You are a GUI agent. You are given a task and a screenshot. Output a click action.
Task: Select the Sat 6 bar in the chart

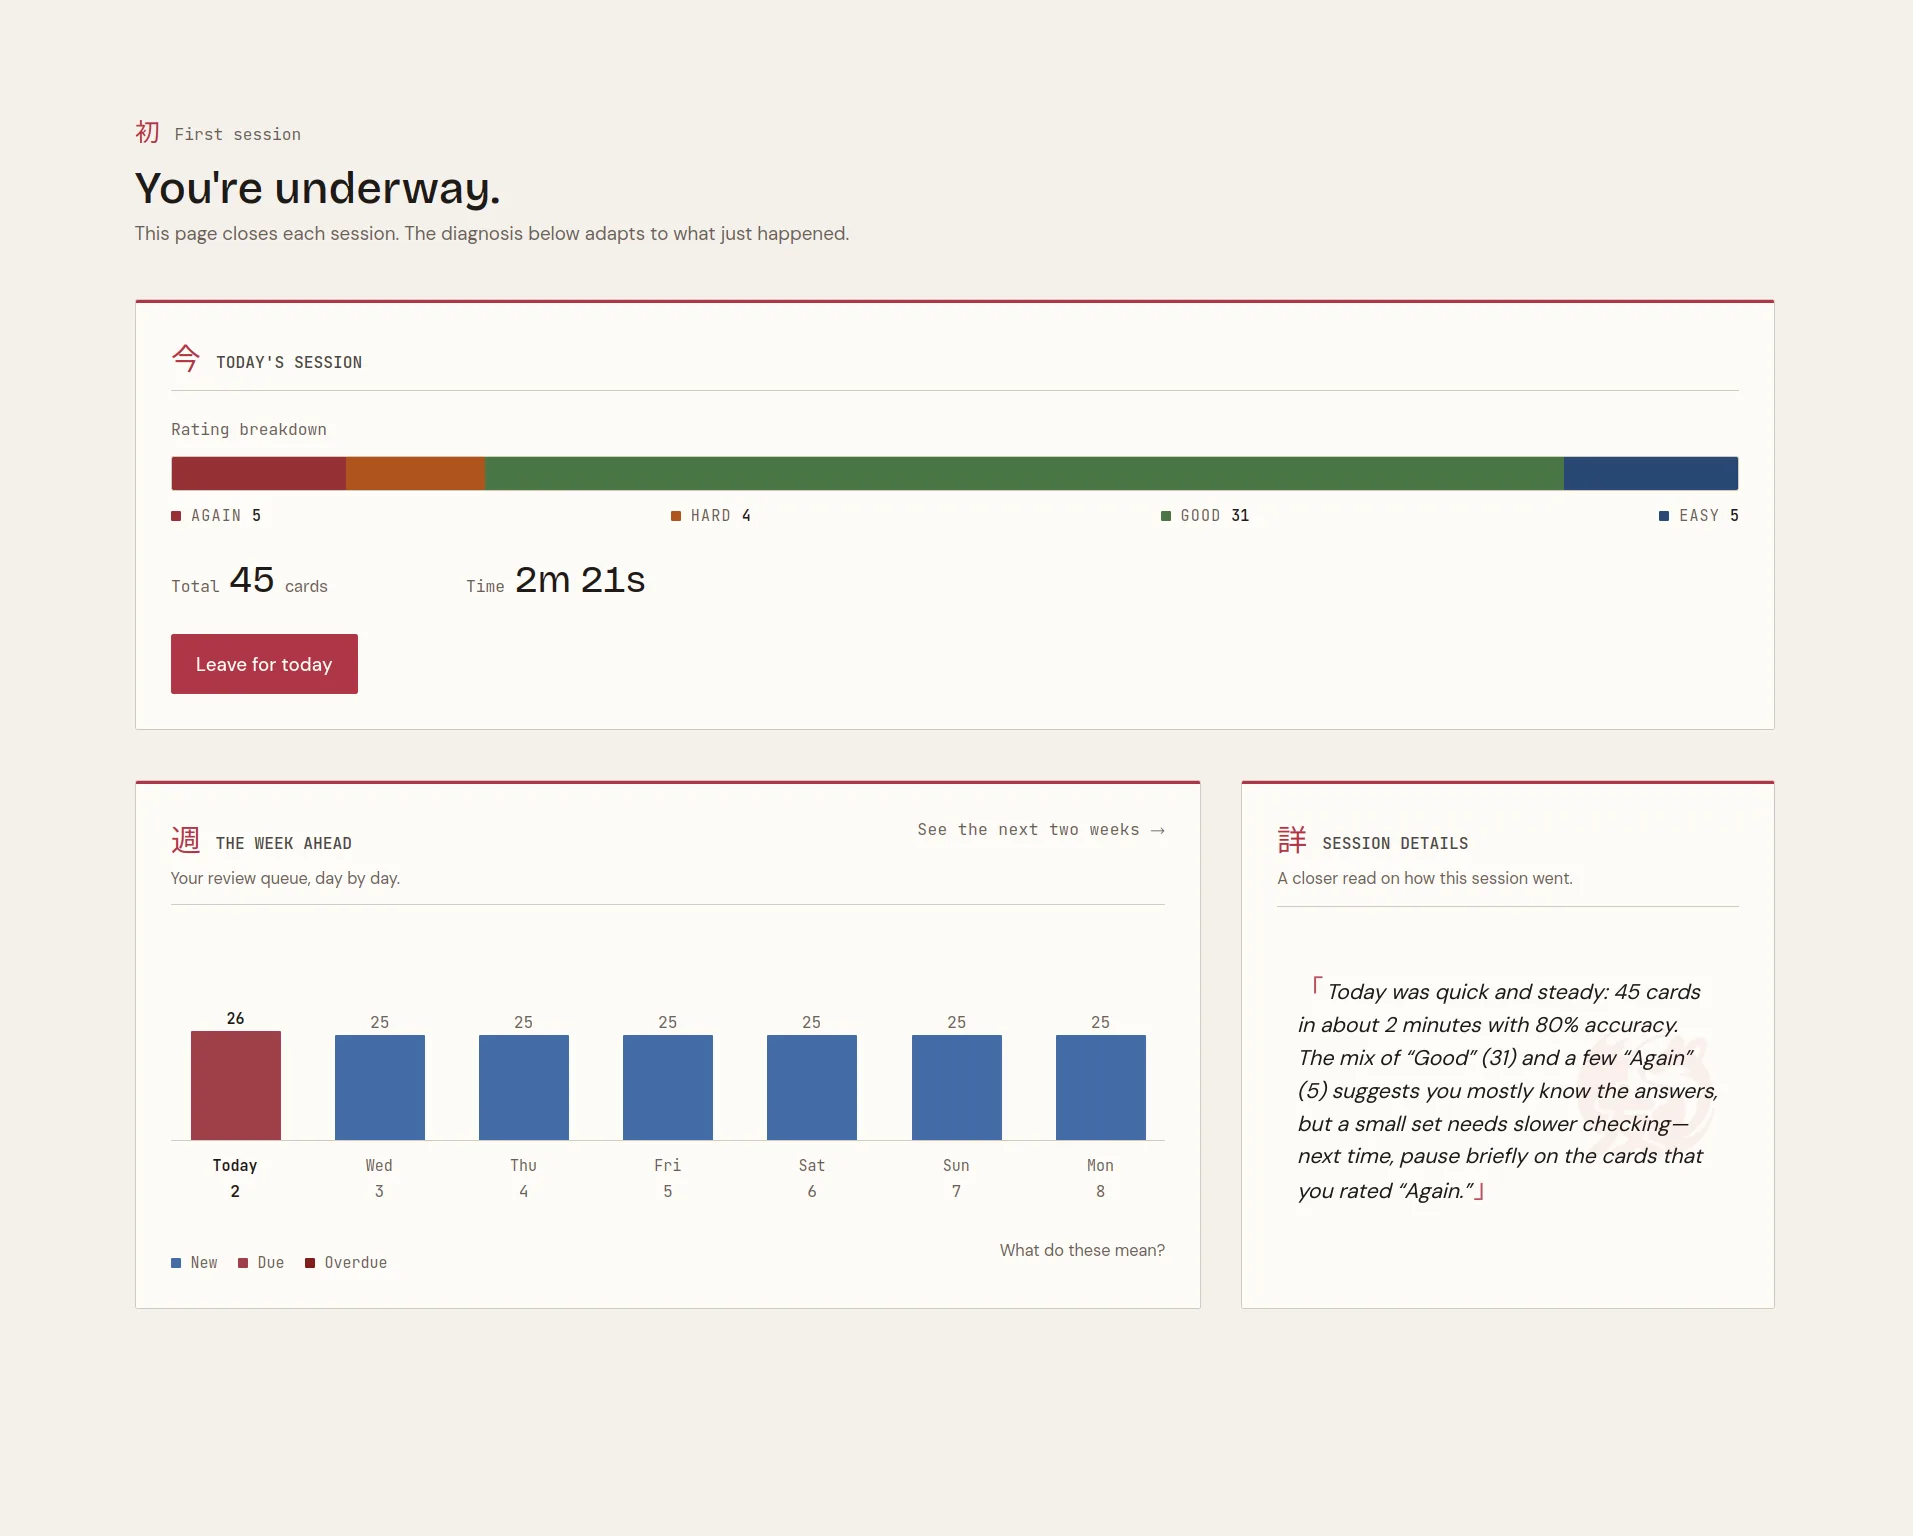pyautogui.click(x=812, y=1087)
